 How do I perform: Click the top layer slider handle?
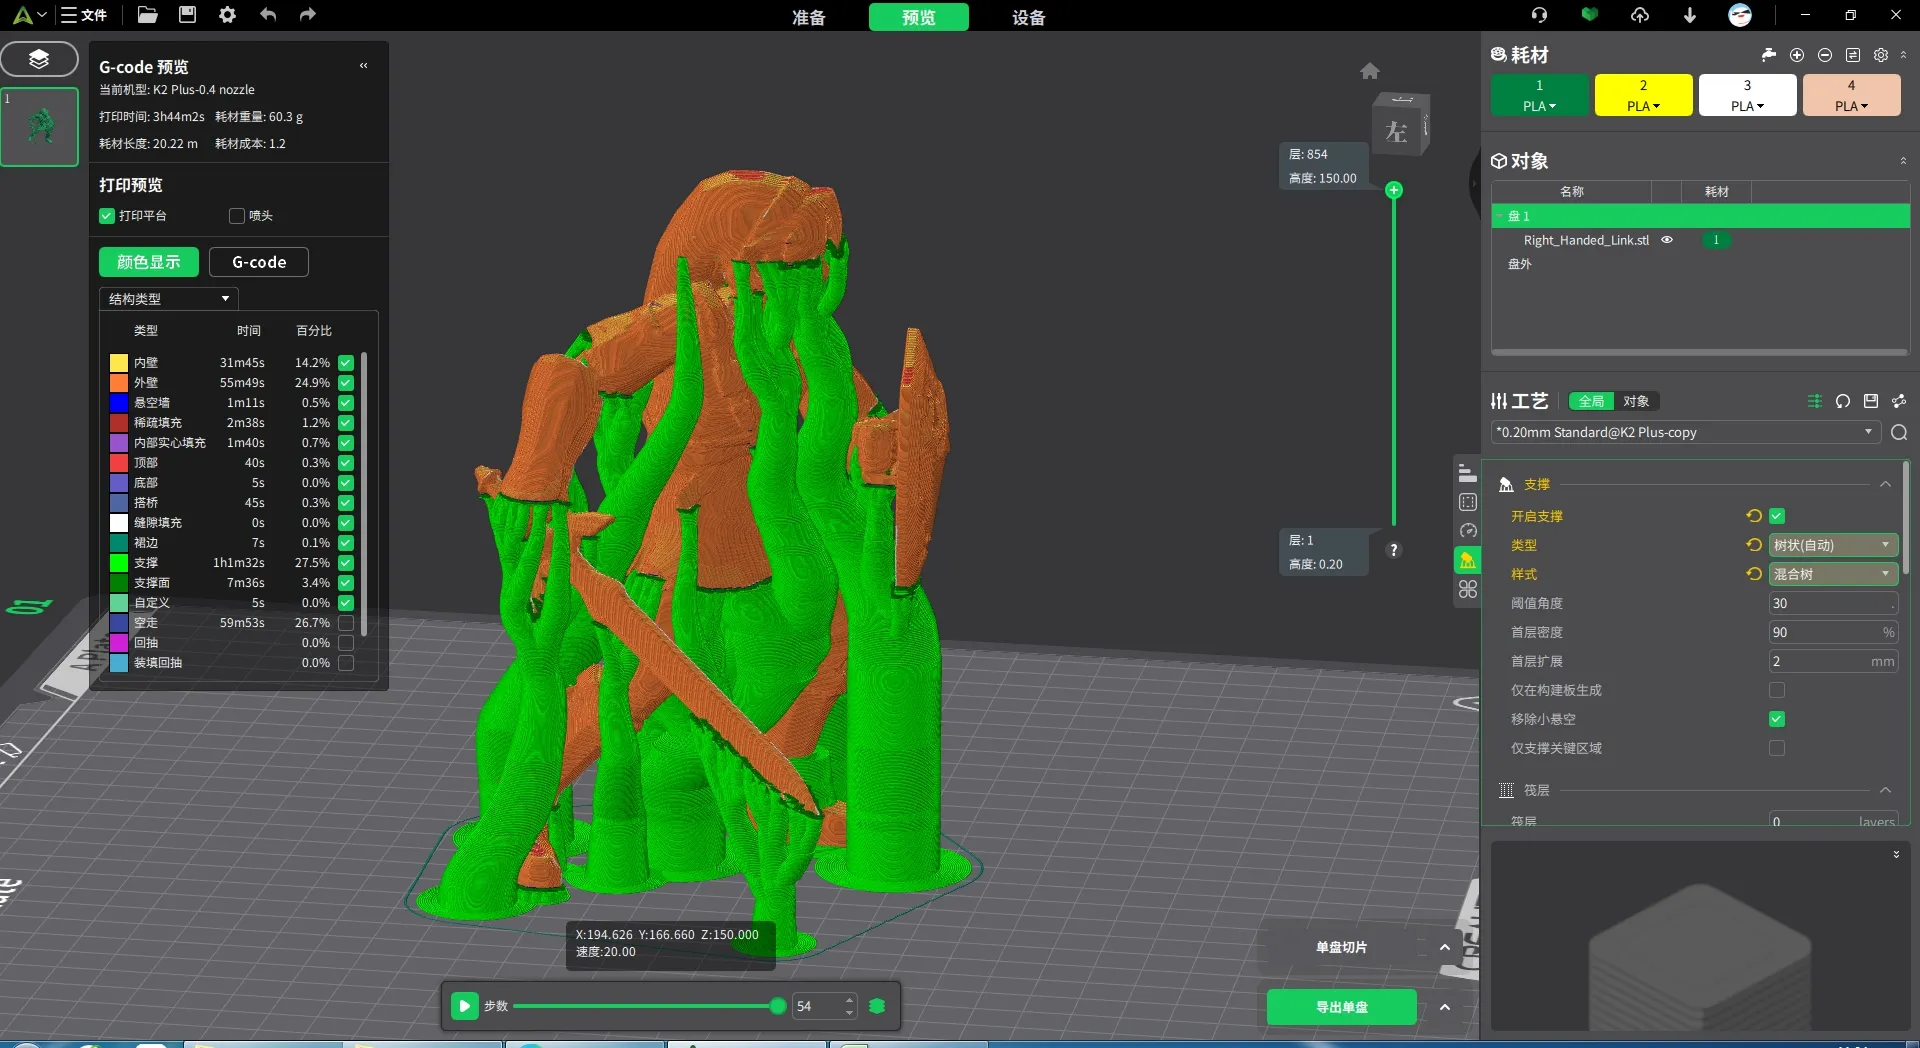(x=1394, y=190)
